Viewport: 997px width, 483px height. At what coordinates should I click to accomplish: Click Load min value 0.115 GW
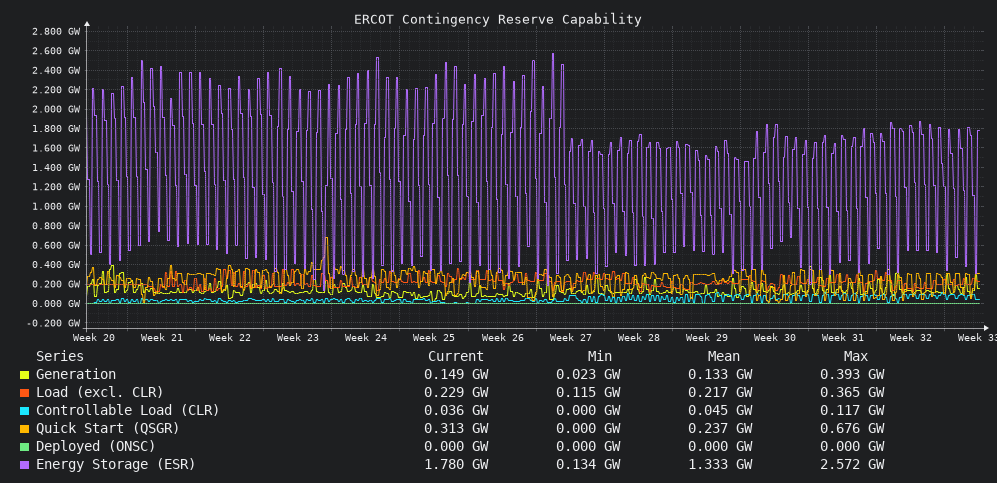(x=588, y=392)
